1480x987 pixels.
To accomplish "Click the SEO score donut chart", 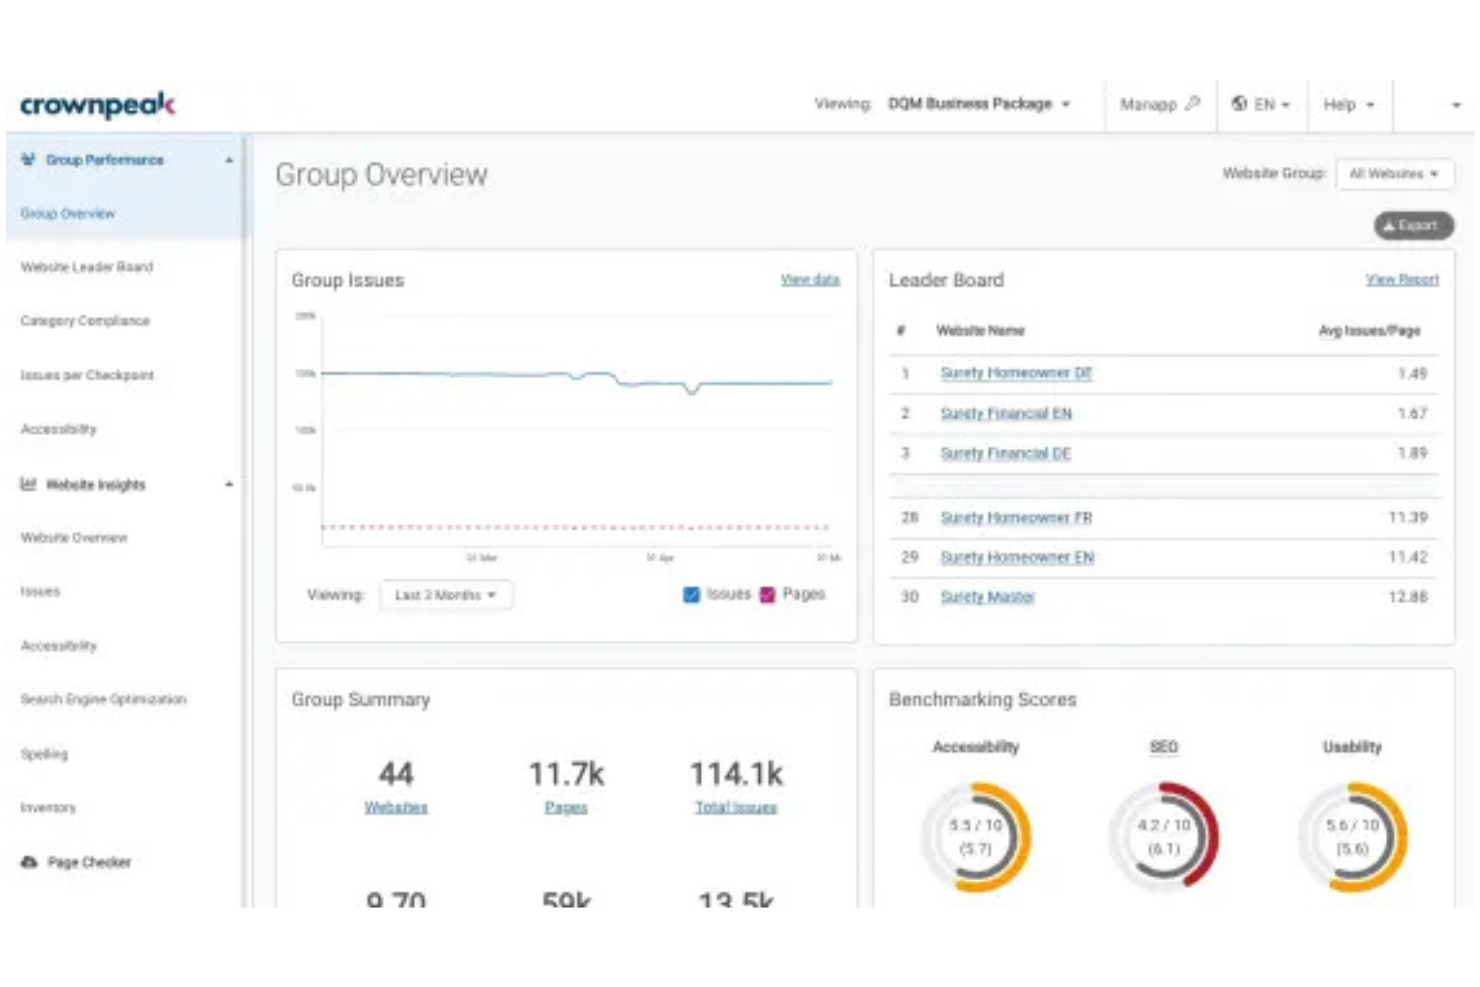I will click(x=1164, y=837).
